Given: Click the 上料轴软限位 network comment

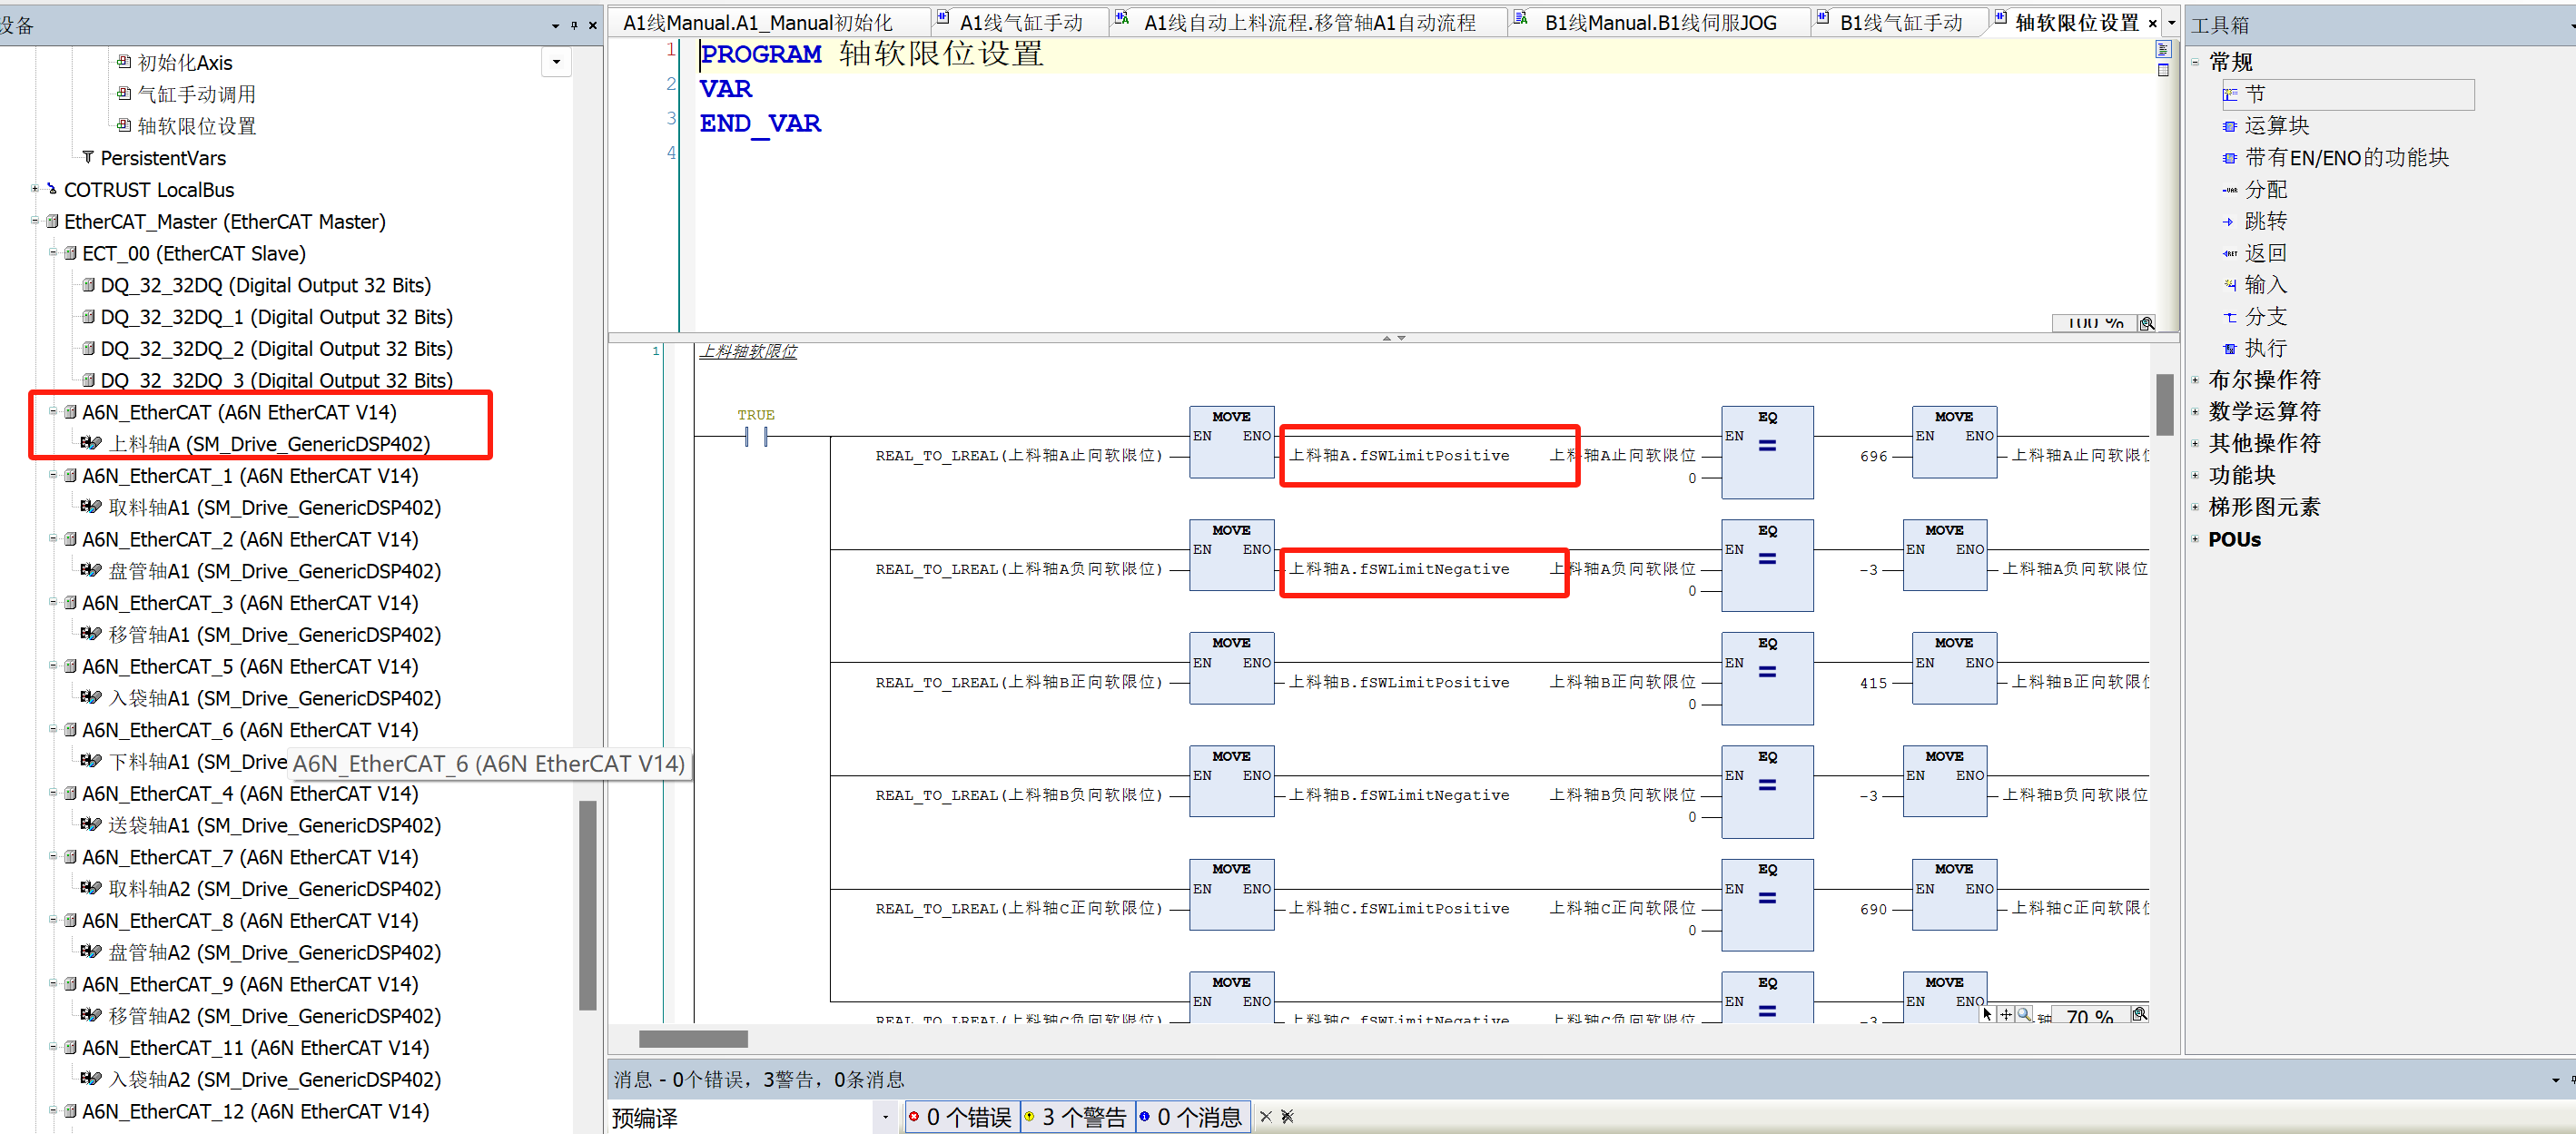Looking at the screenshot, I should click(x=748, y=351).
